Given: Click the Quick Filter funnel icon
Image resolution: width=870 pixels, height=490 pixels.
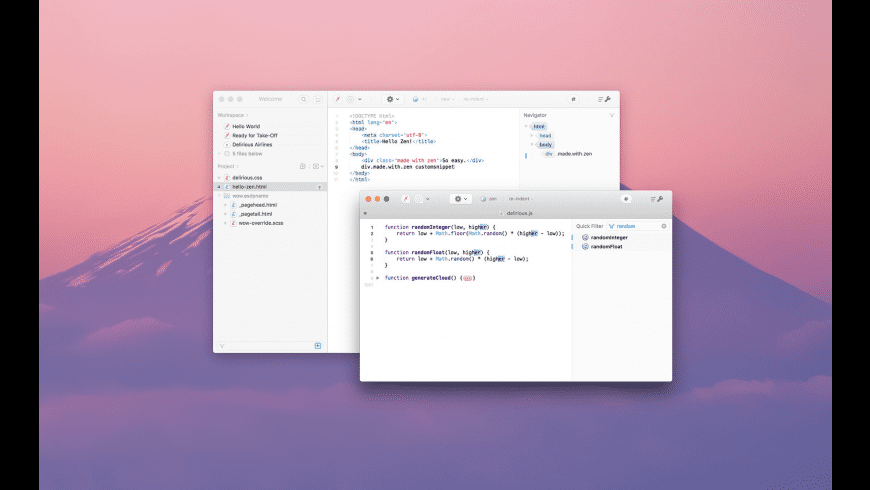Looking at the screenshot, I should tap(611, 226).
